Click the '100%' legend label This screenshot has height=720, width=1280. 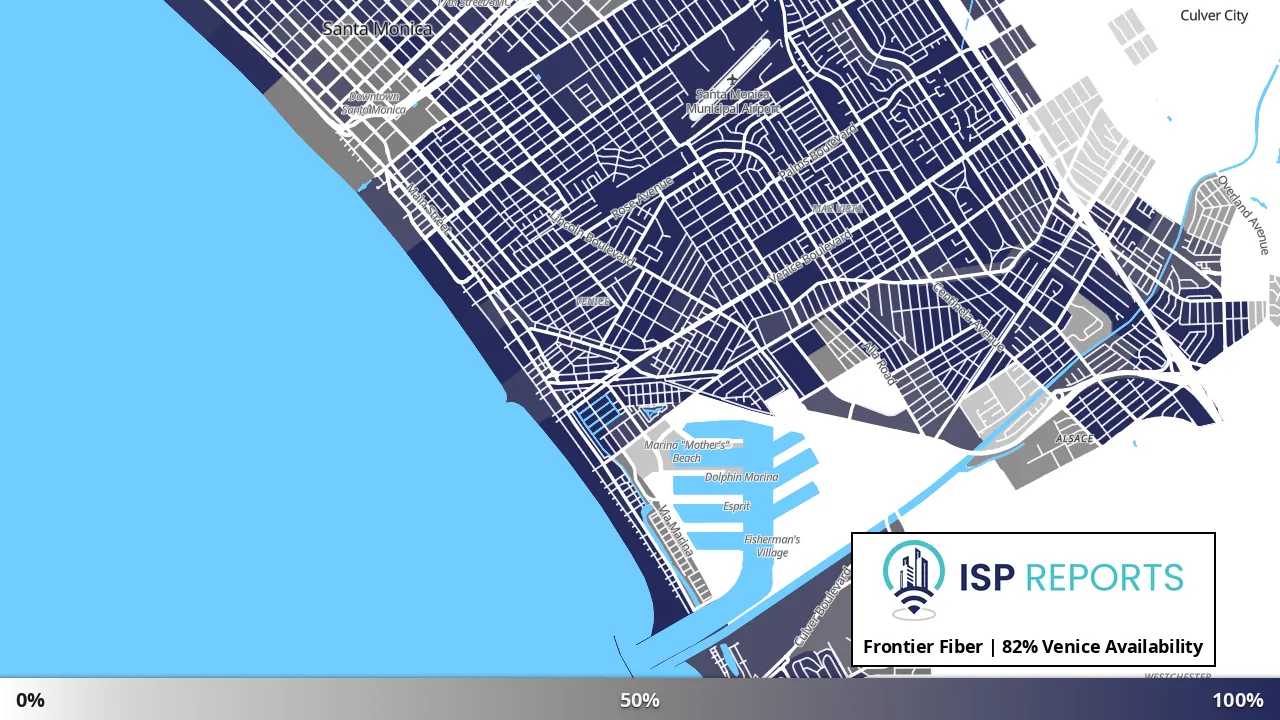[x=1238, y=700]
